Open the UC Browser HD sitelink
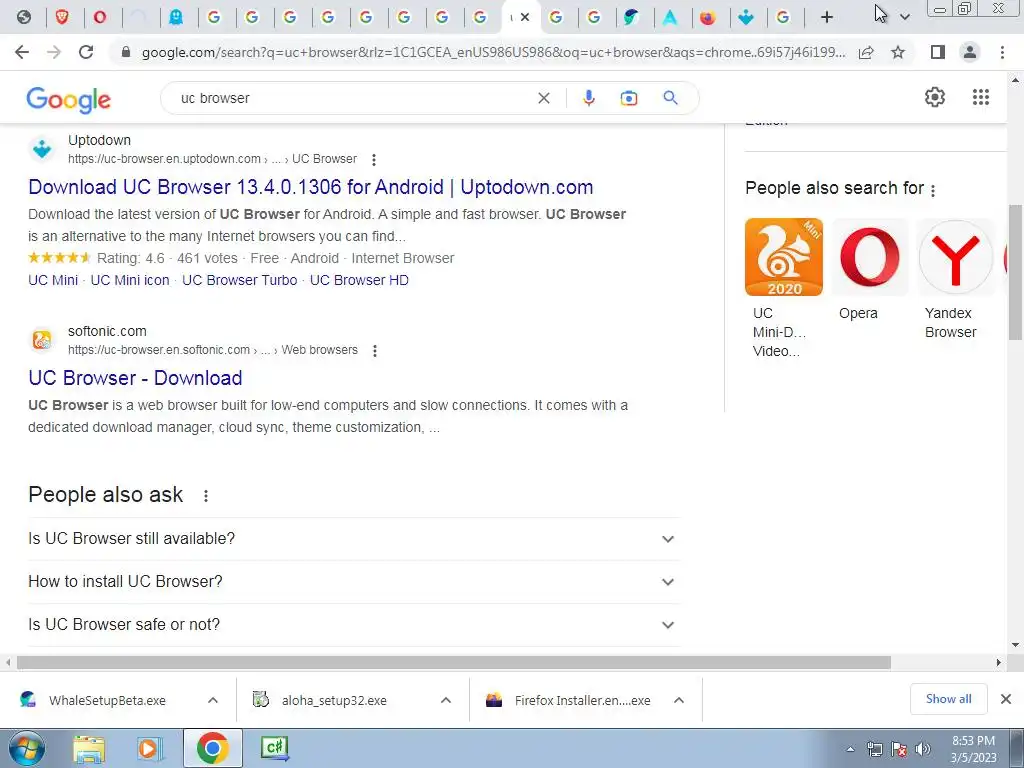 pyautogui.click(x=359, y=280)
